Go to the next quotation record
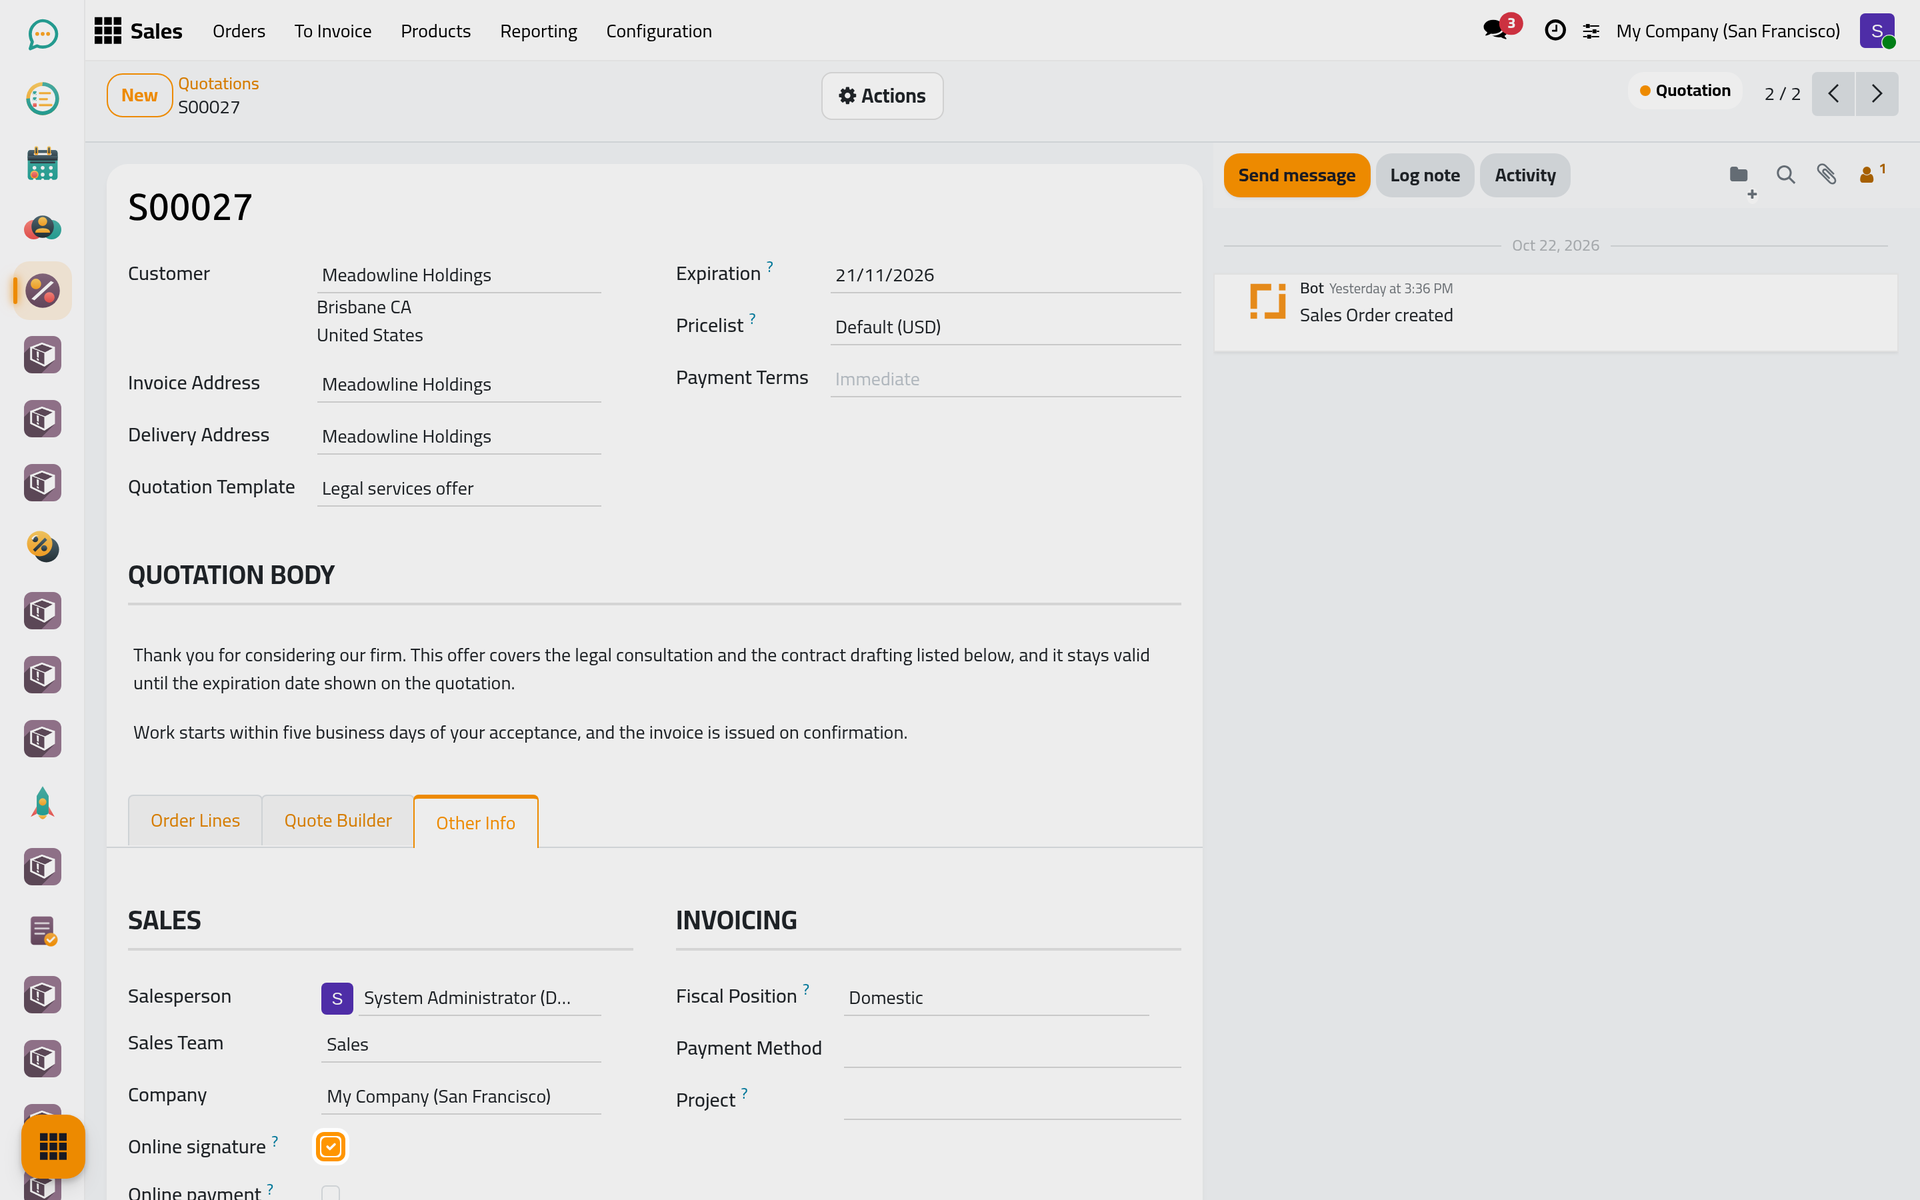 tap(1877, 94)
